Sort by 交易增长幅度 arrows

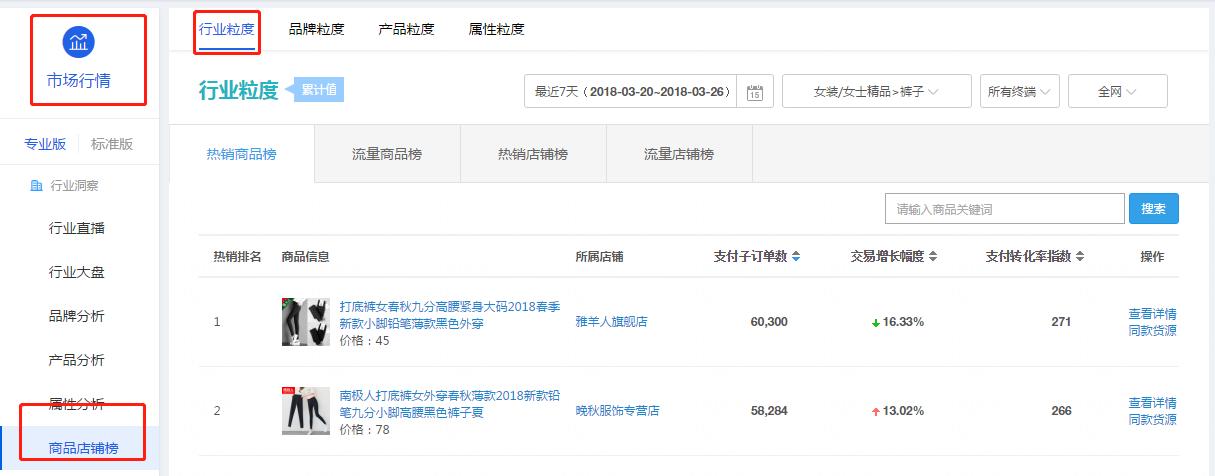933,256
